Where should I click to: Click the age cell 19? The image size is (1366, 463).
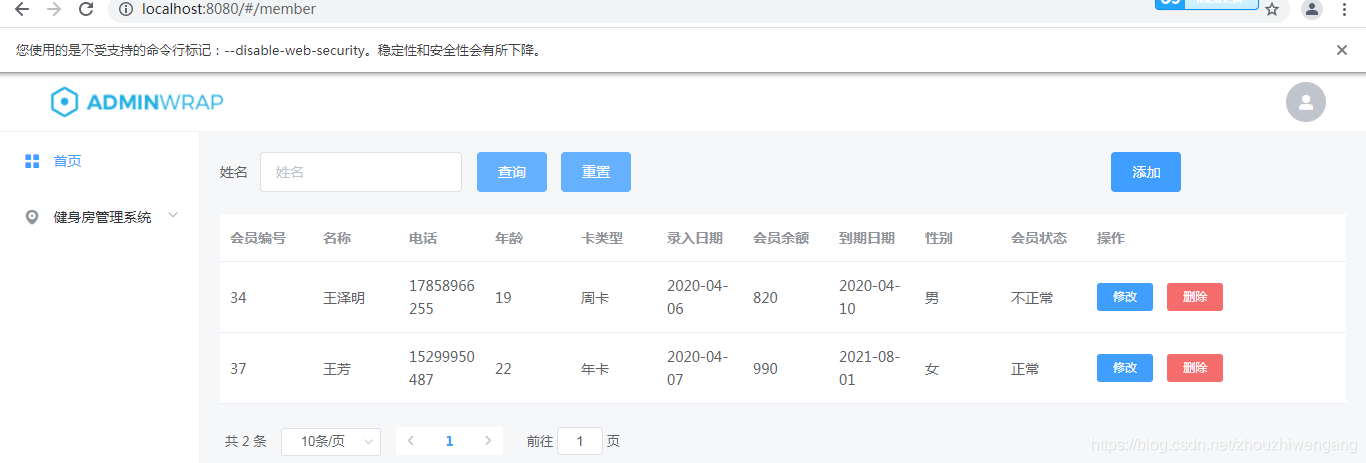pyautogui.click(x=503, y=298)
